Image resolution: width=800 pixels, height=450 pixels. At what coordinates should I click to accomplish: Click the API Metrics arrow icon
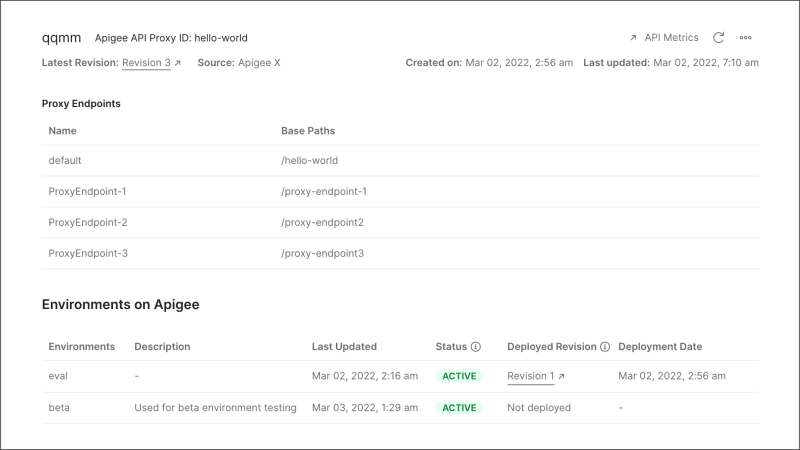[x=633, y=38]
